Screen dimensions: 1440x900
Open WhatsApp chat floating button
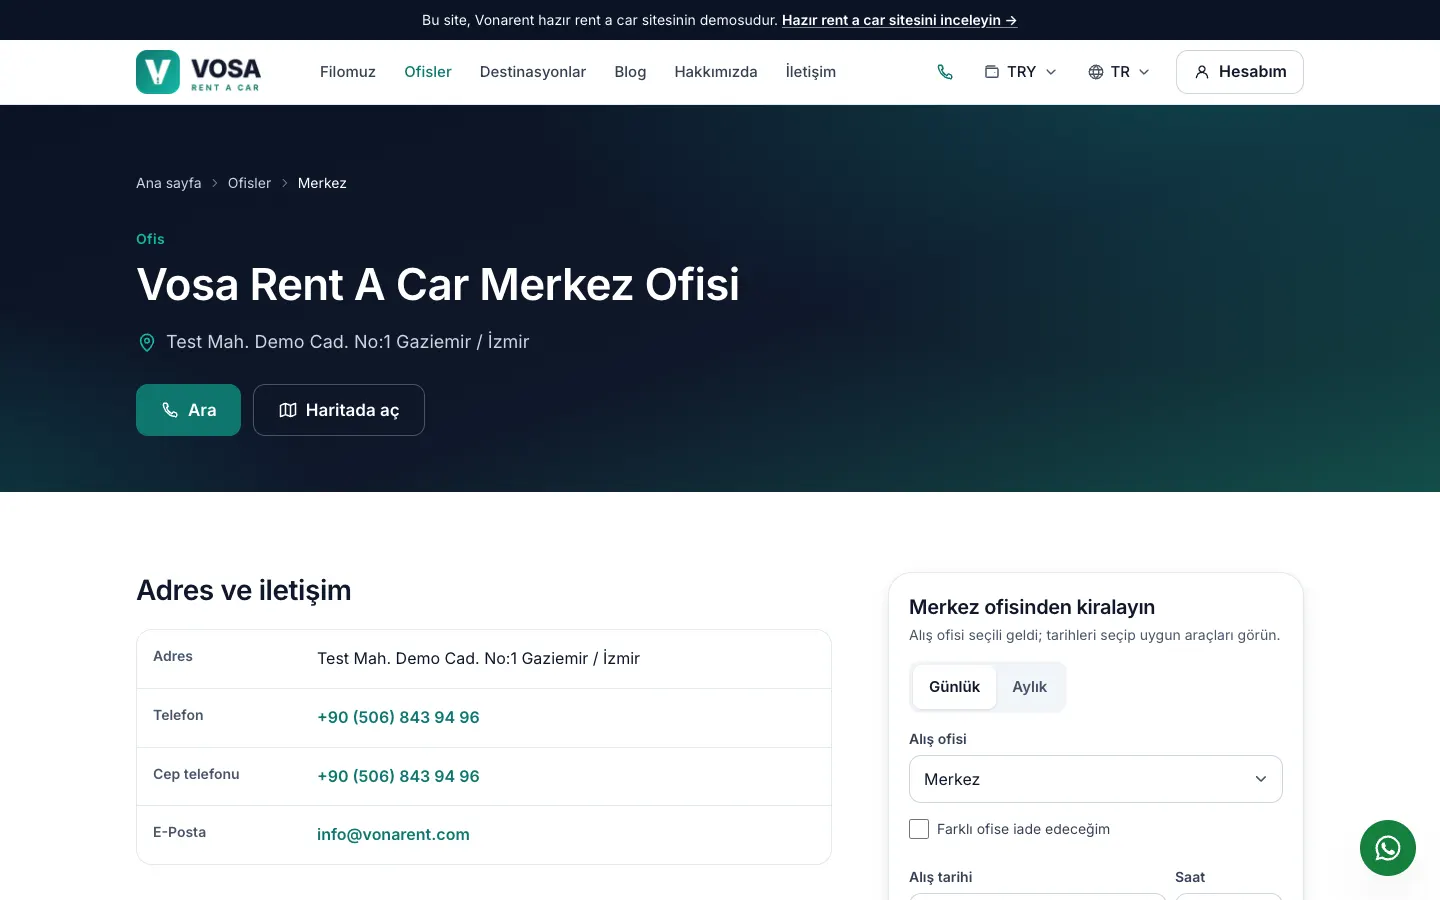click(x=1388, y=848)
